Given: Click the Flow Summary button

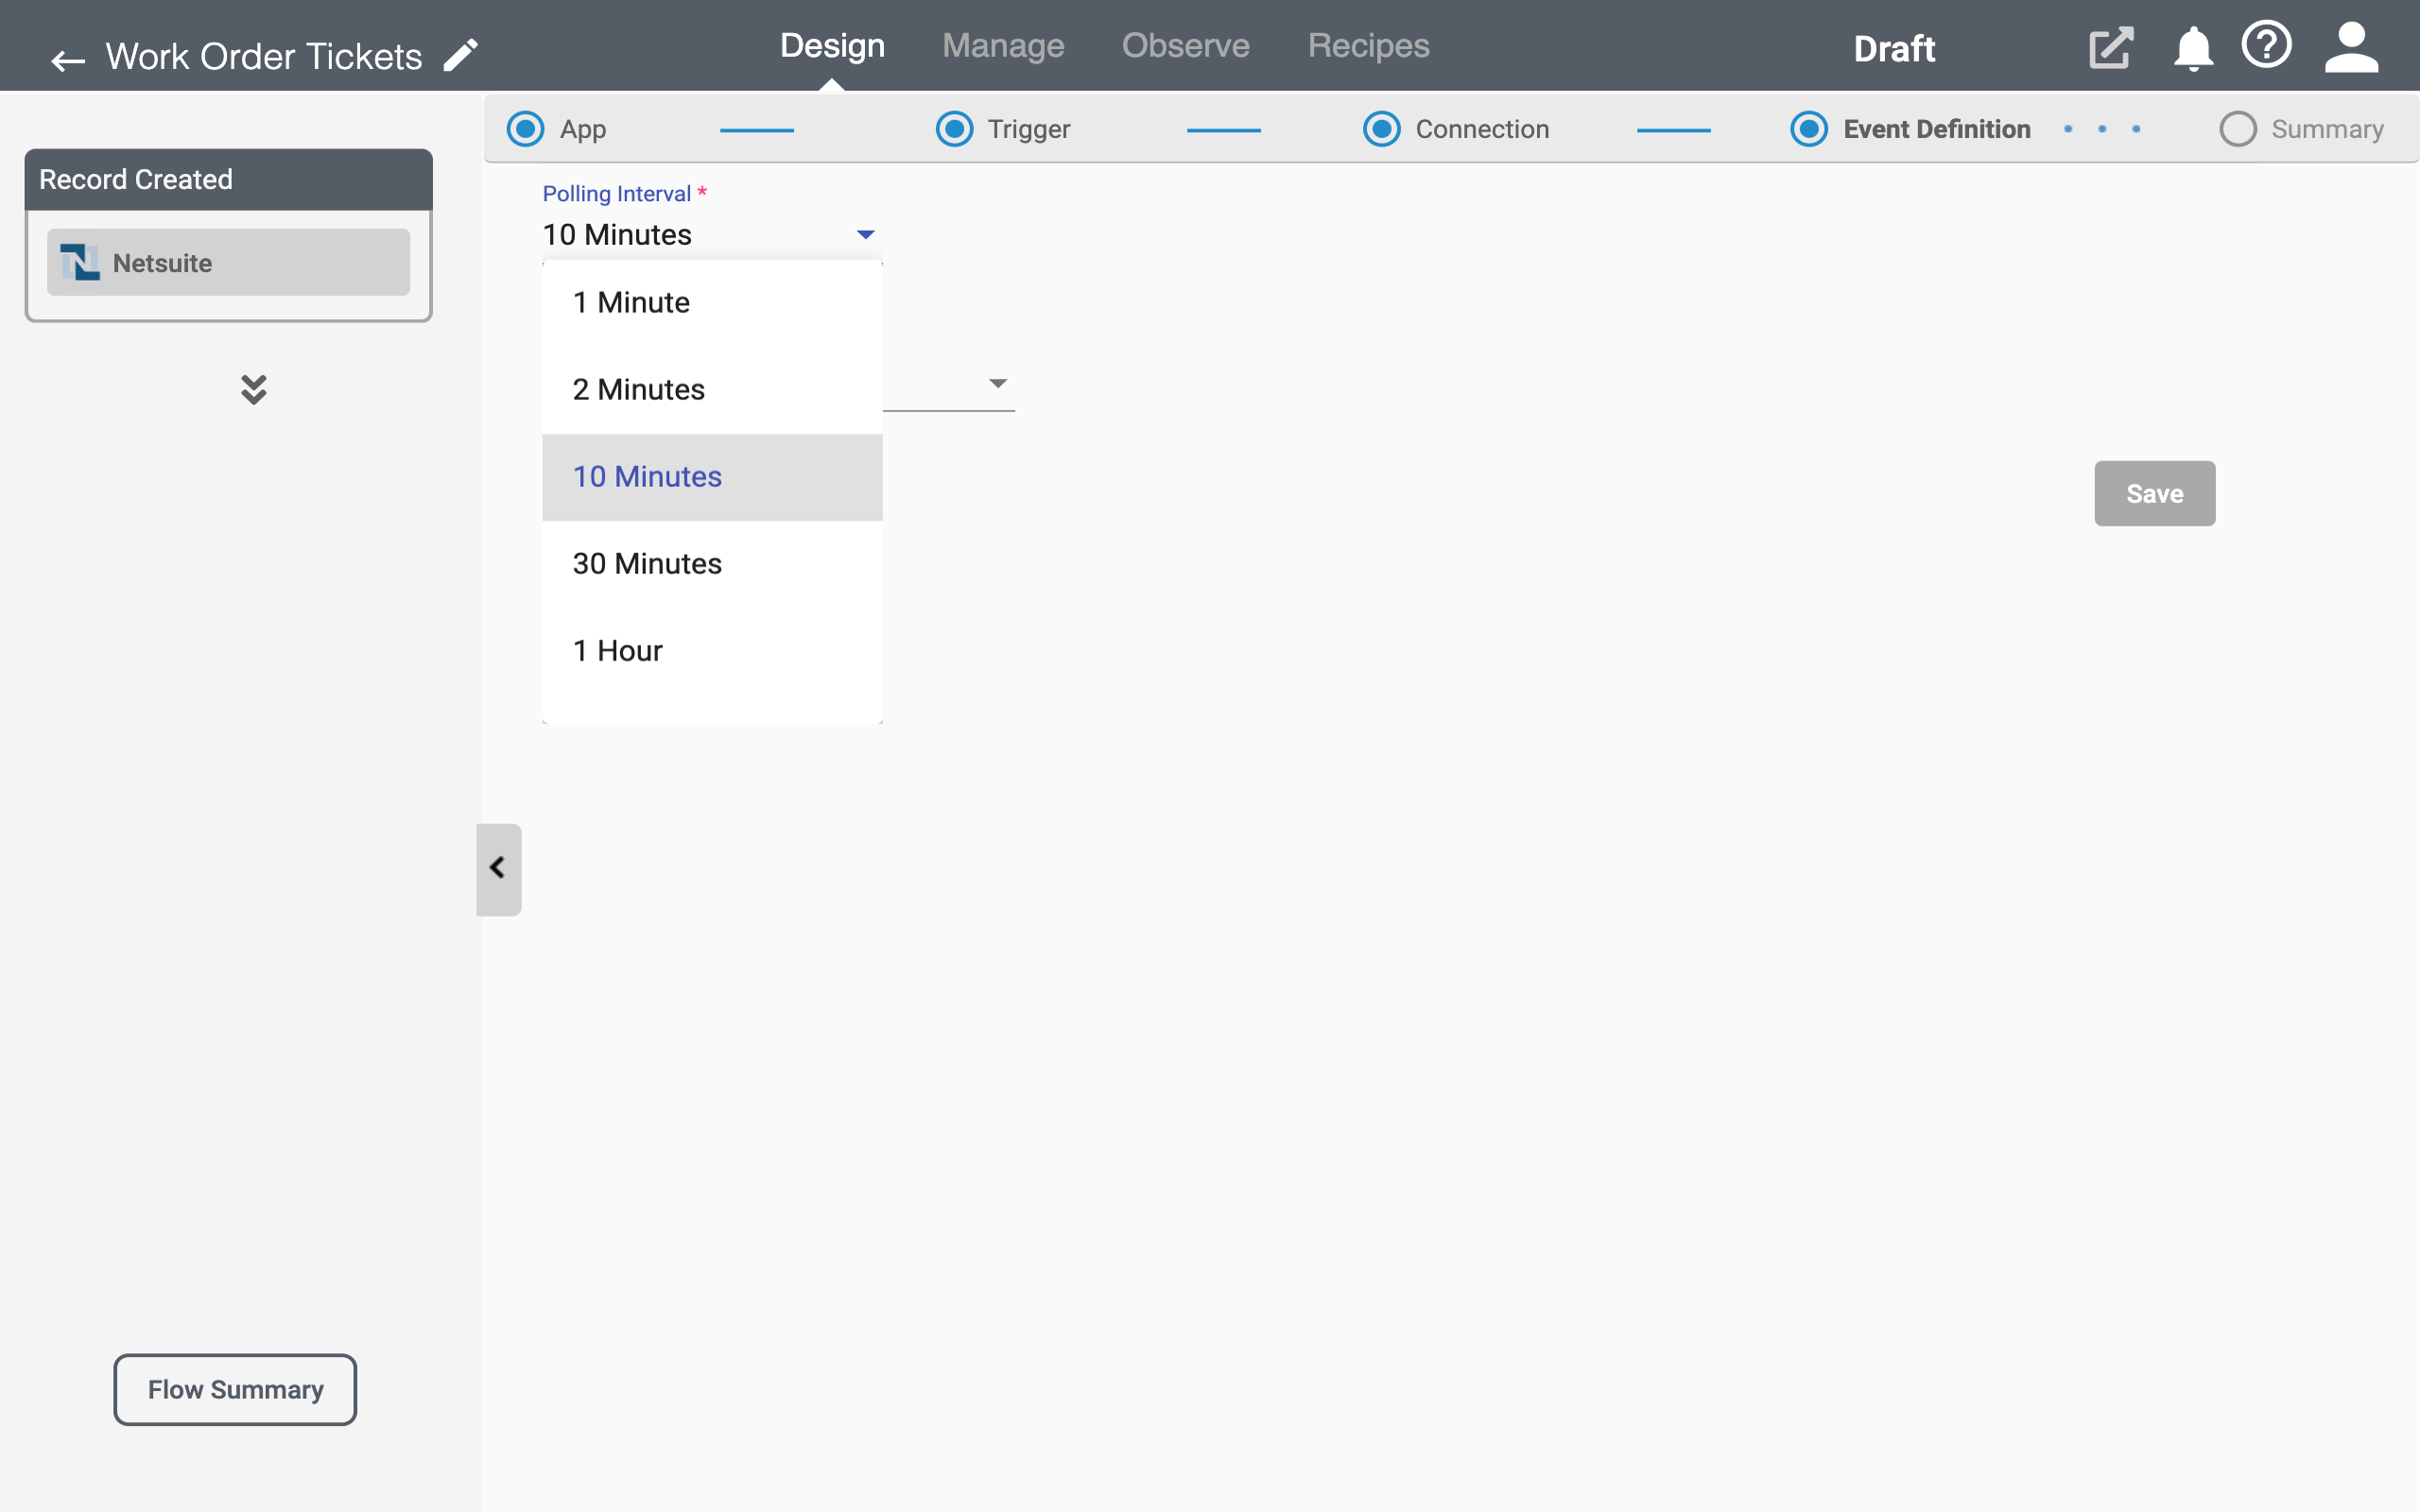Looking at the screenshot, I should [x=235, y=1388].
